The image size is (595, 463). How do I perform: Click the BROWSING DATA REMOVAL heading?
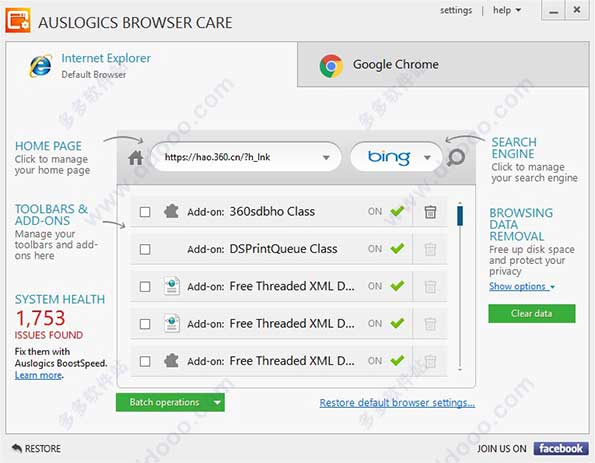tap(521, 224)
